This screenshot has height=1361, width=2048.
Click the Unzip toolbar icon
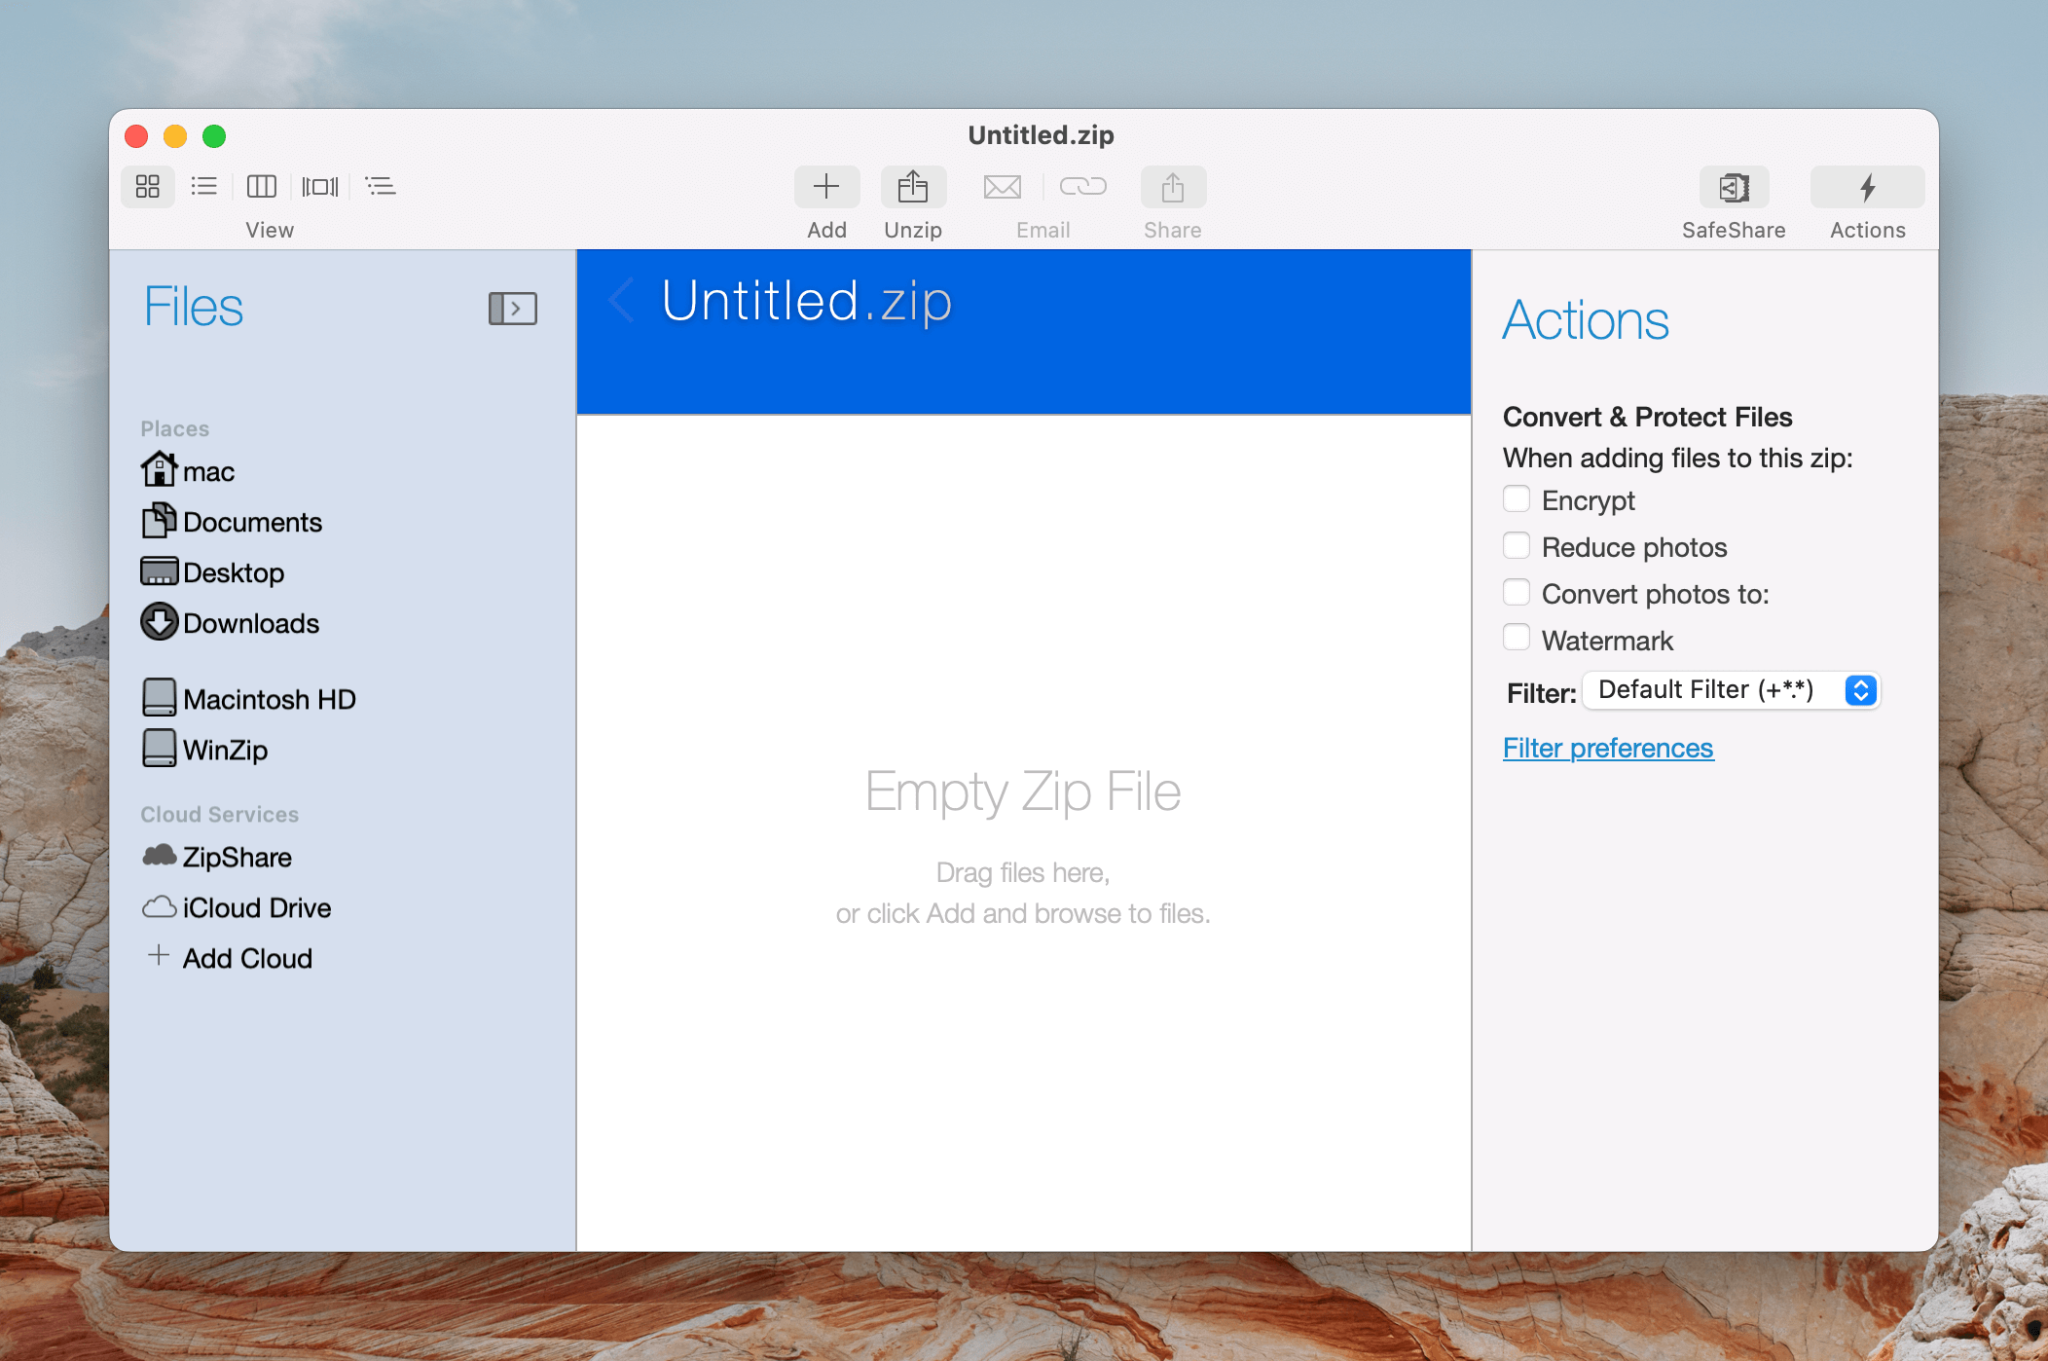click(912, 186)
